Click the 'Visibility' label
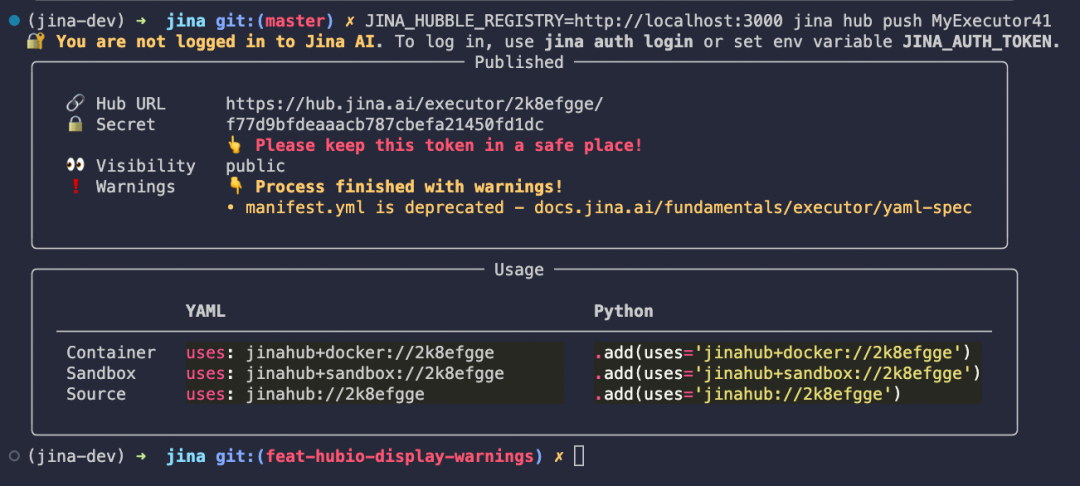 point(145,166)
